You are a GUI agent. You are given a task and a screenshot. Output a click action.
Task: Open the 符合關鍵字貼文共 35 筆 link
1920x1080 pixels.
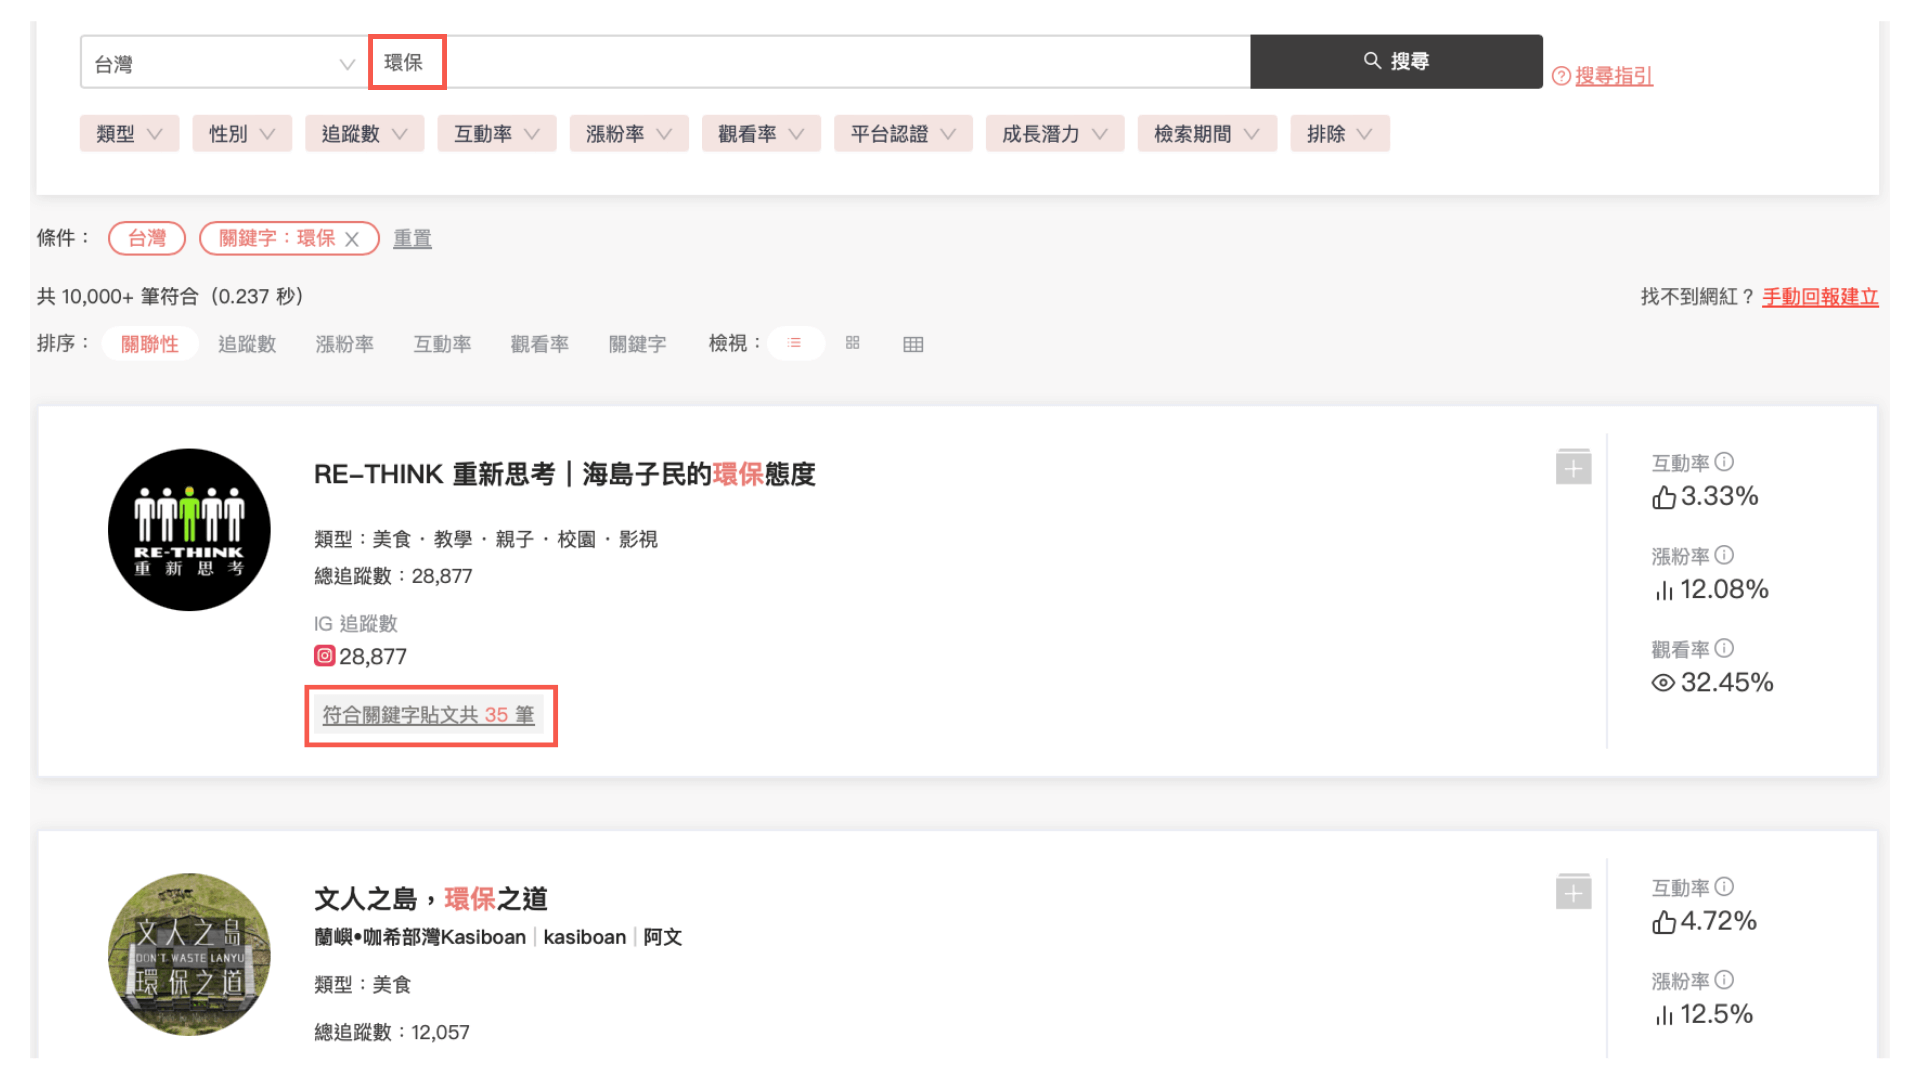[428, 715]
